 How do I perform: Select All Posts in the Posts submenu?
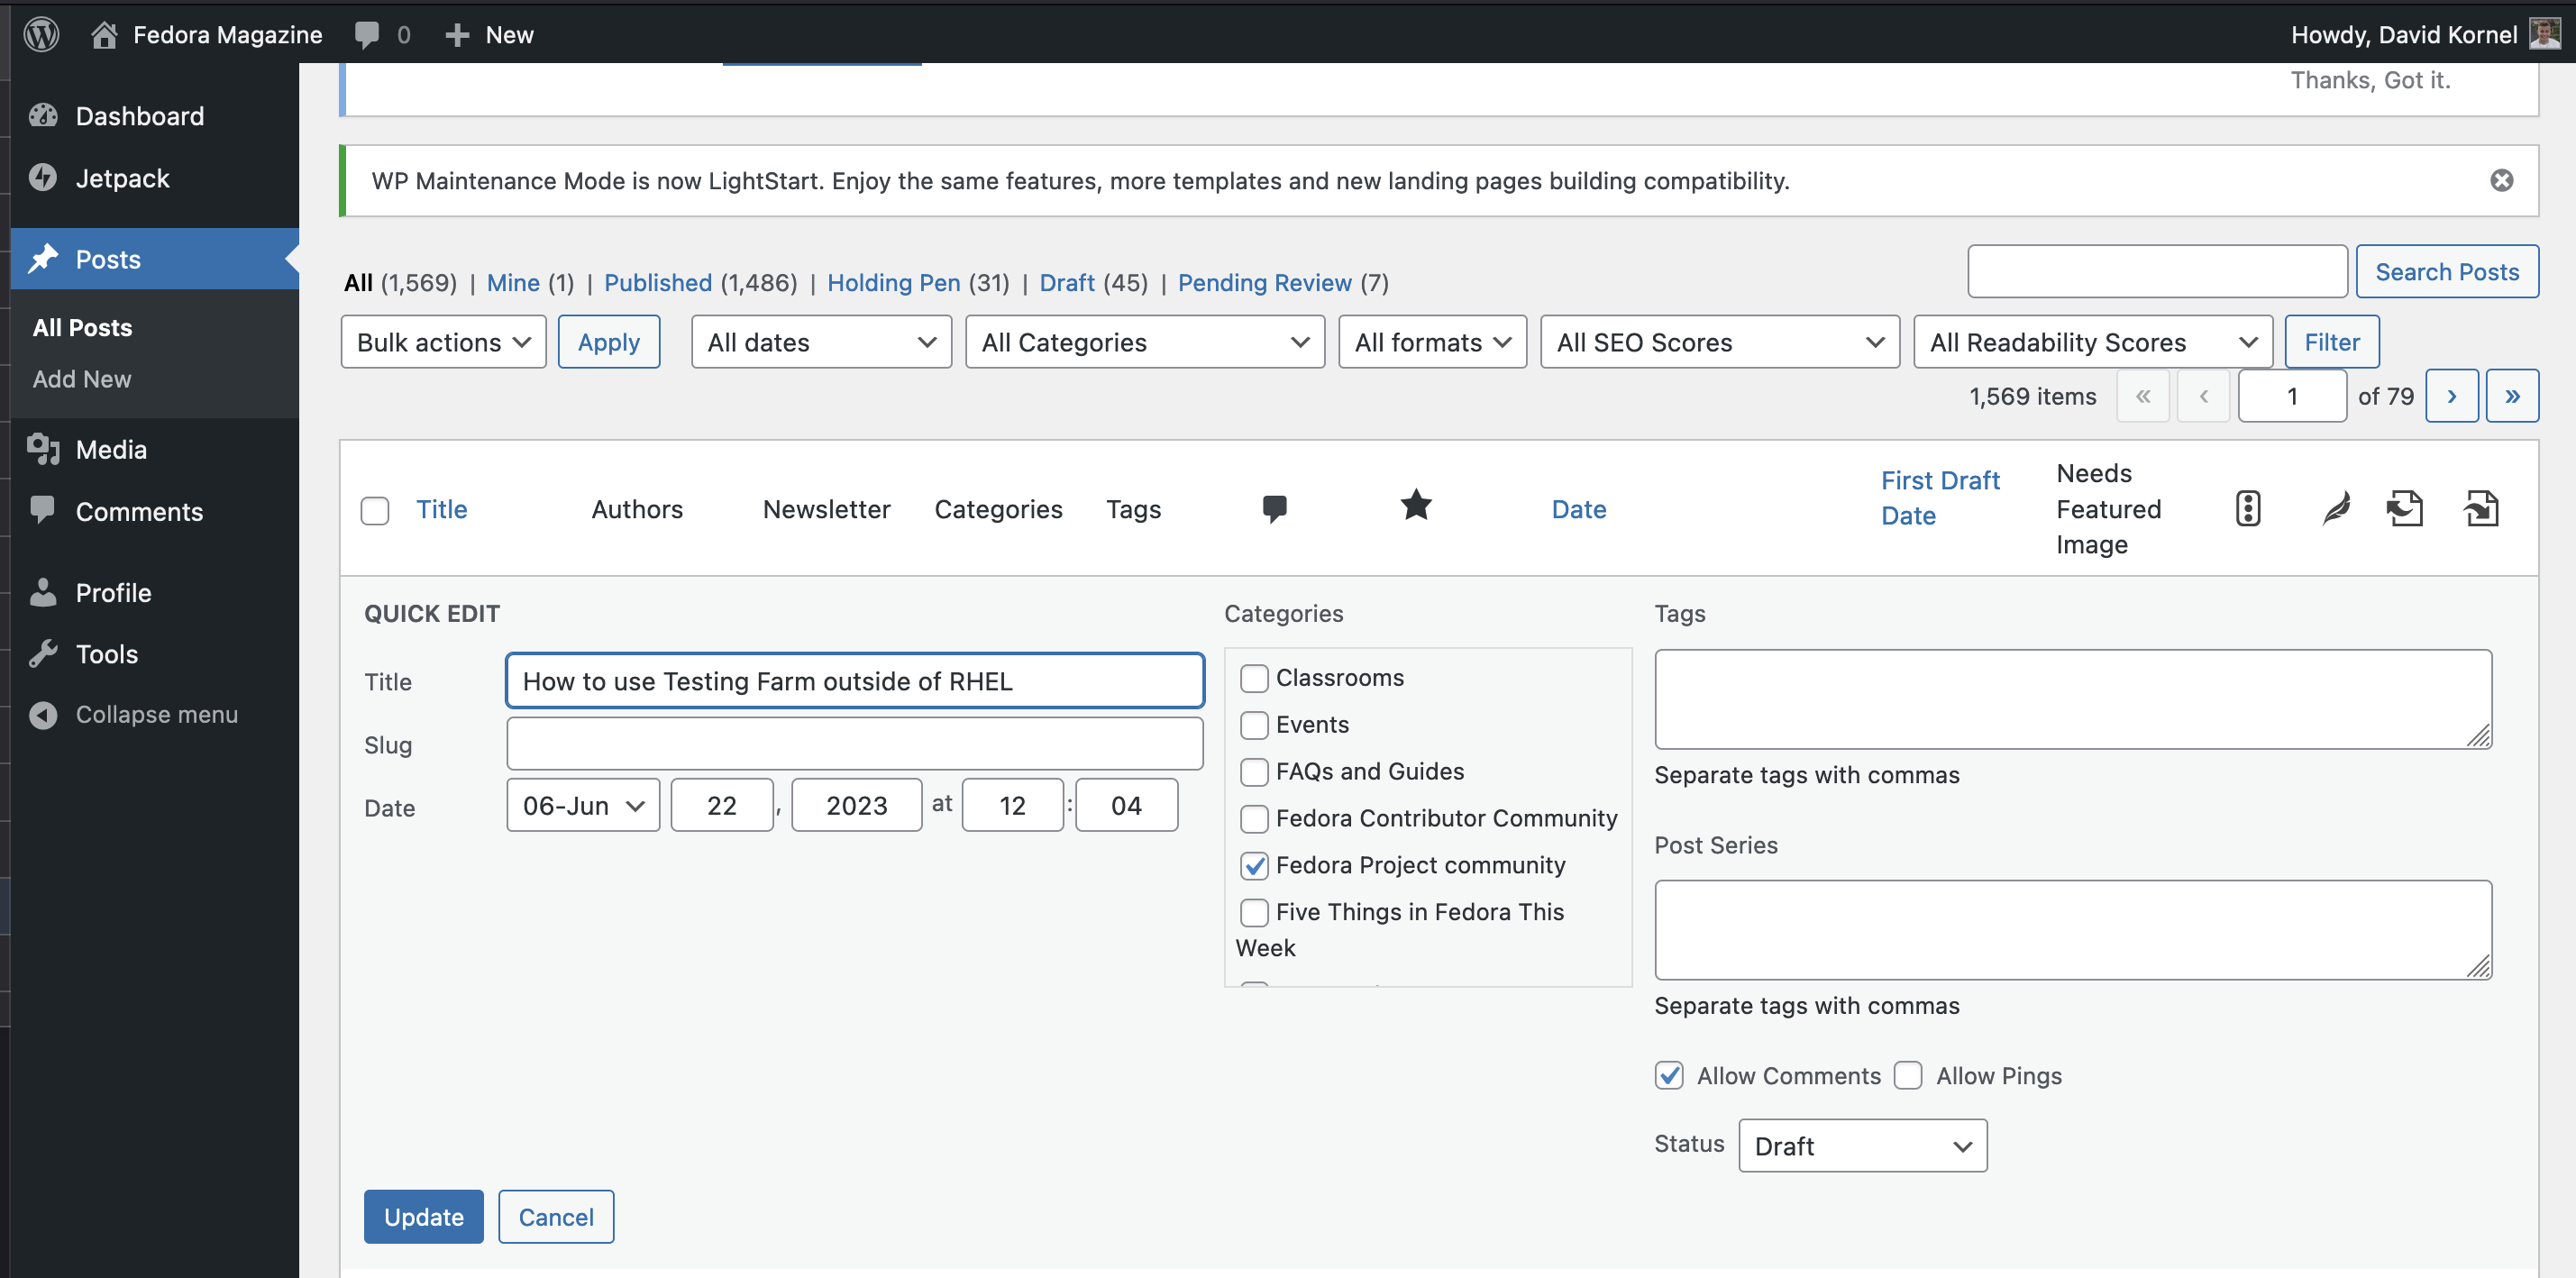pos(82,328)
